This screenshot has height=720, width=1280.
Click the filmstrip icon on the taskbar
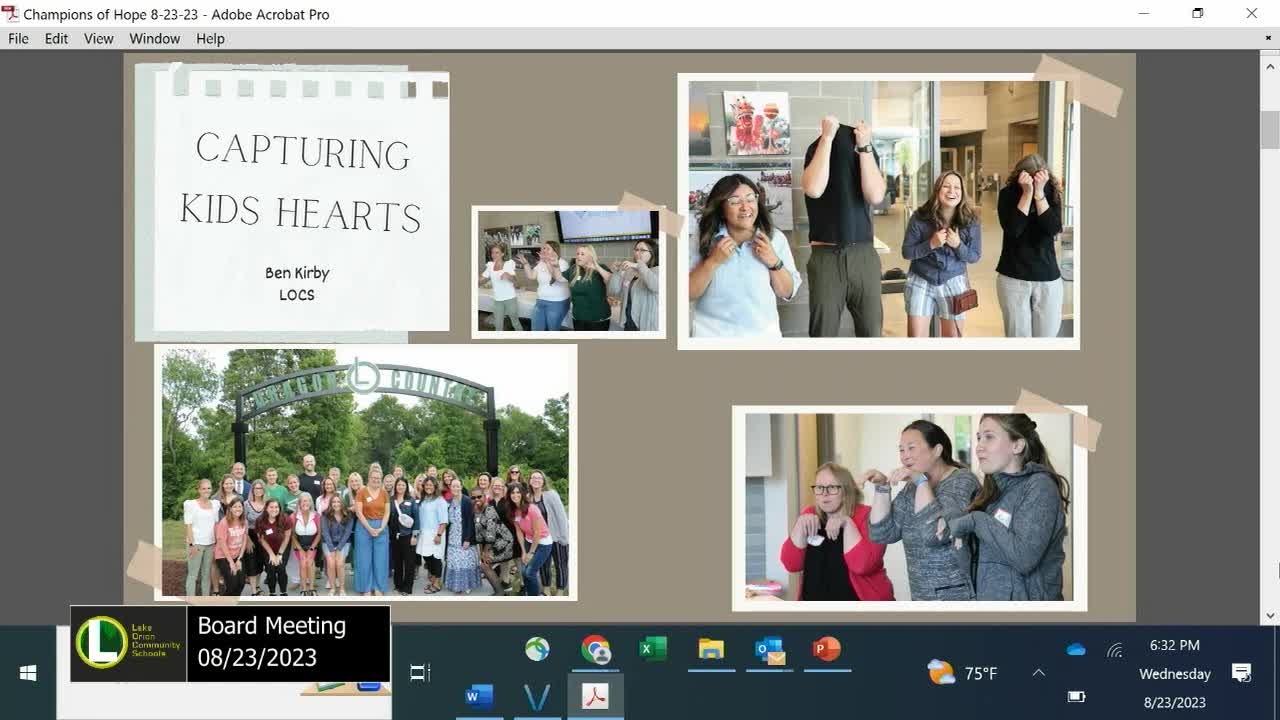click(x=419, y=672)
